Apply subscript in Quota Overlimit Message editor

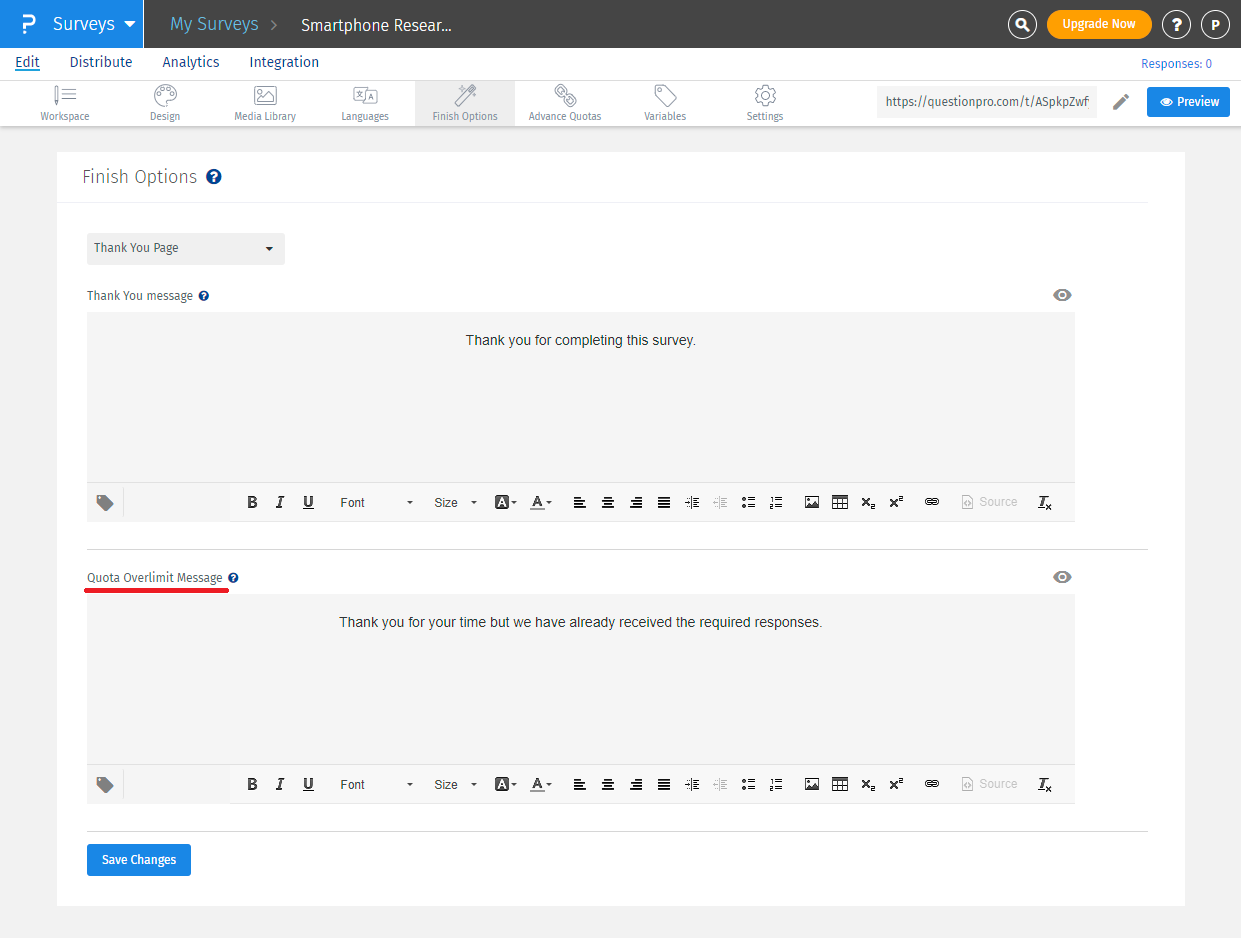coord(868,784)
